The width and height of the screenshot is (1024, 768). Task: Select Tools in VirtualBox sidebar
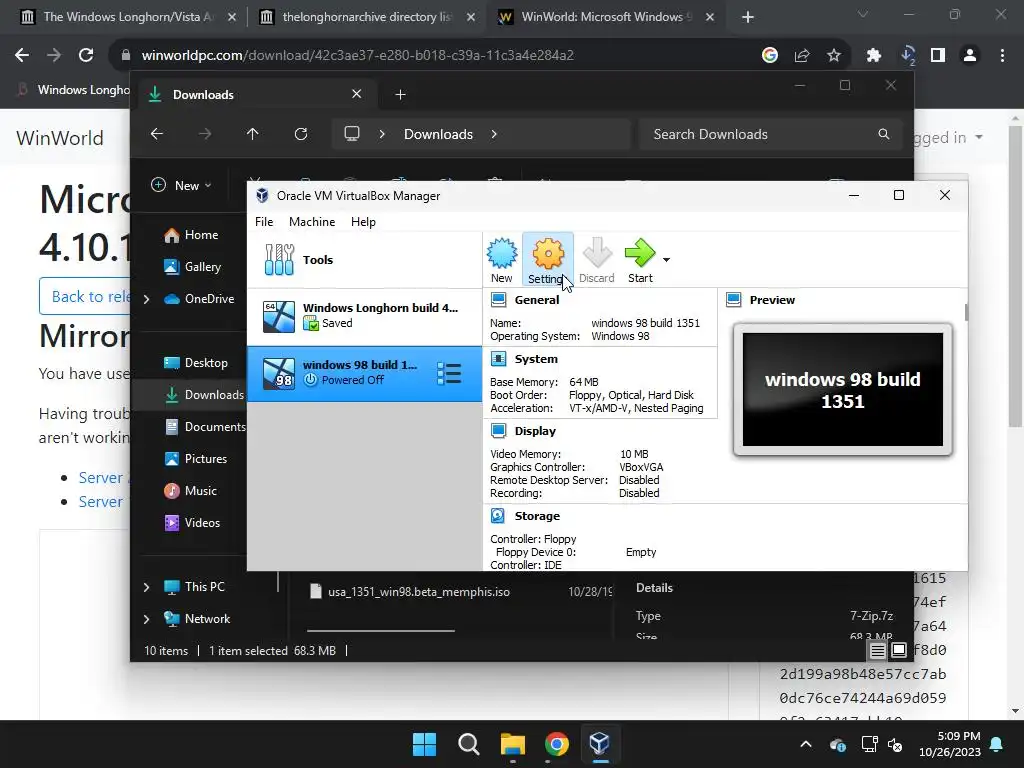tap(364, 260)
